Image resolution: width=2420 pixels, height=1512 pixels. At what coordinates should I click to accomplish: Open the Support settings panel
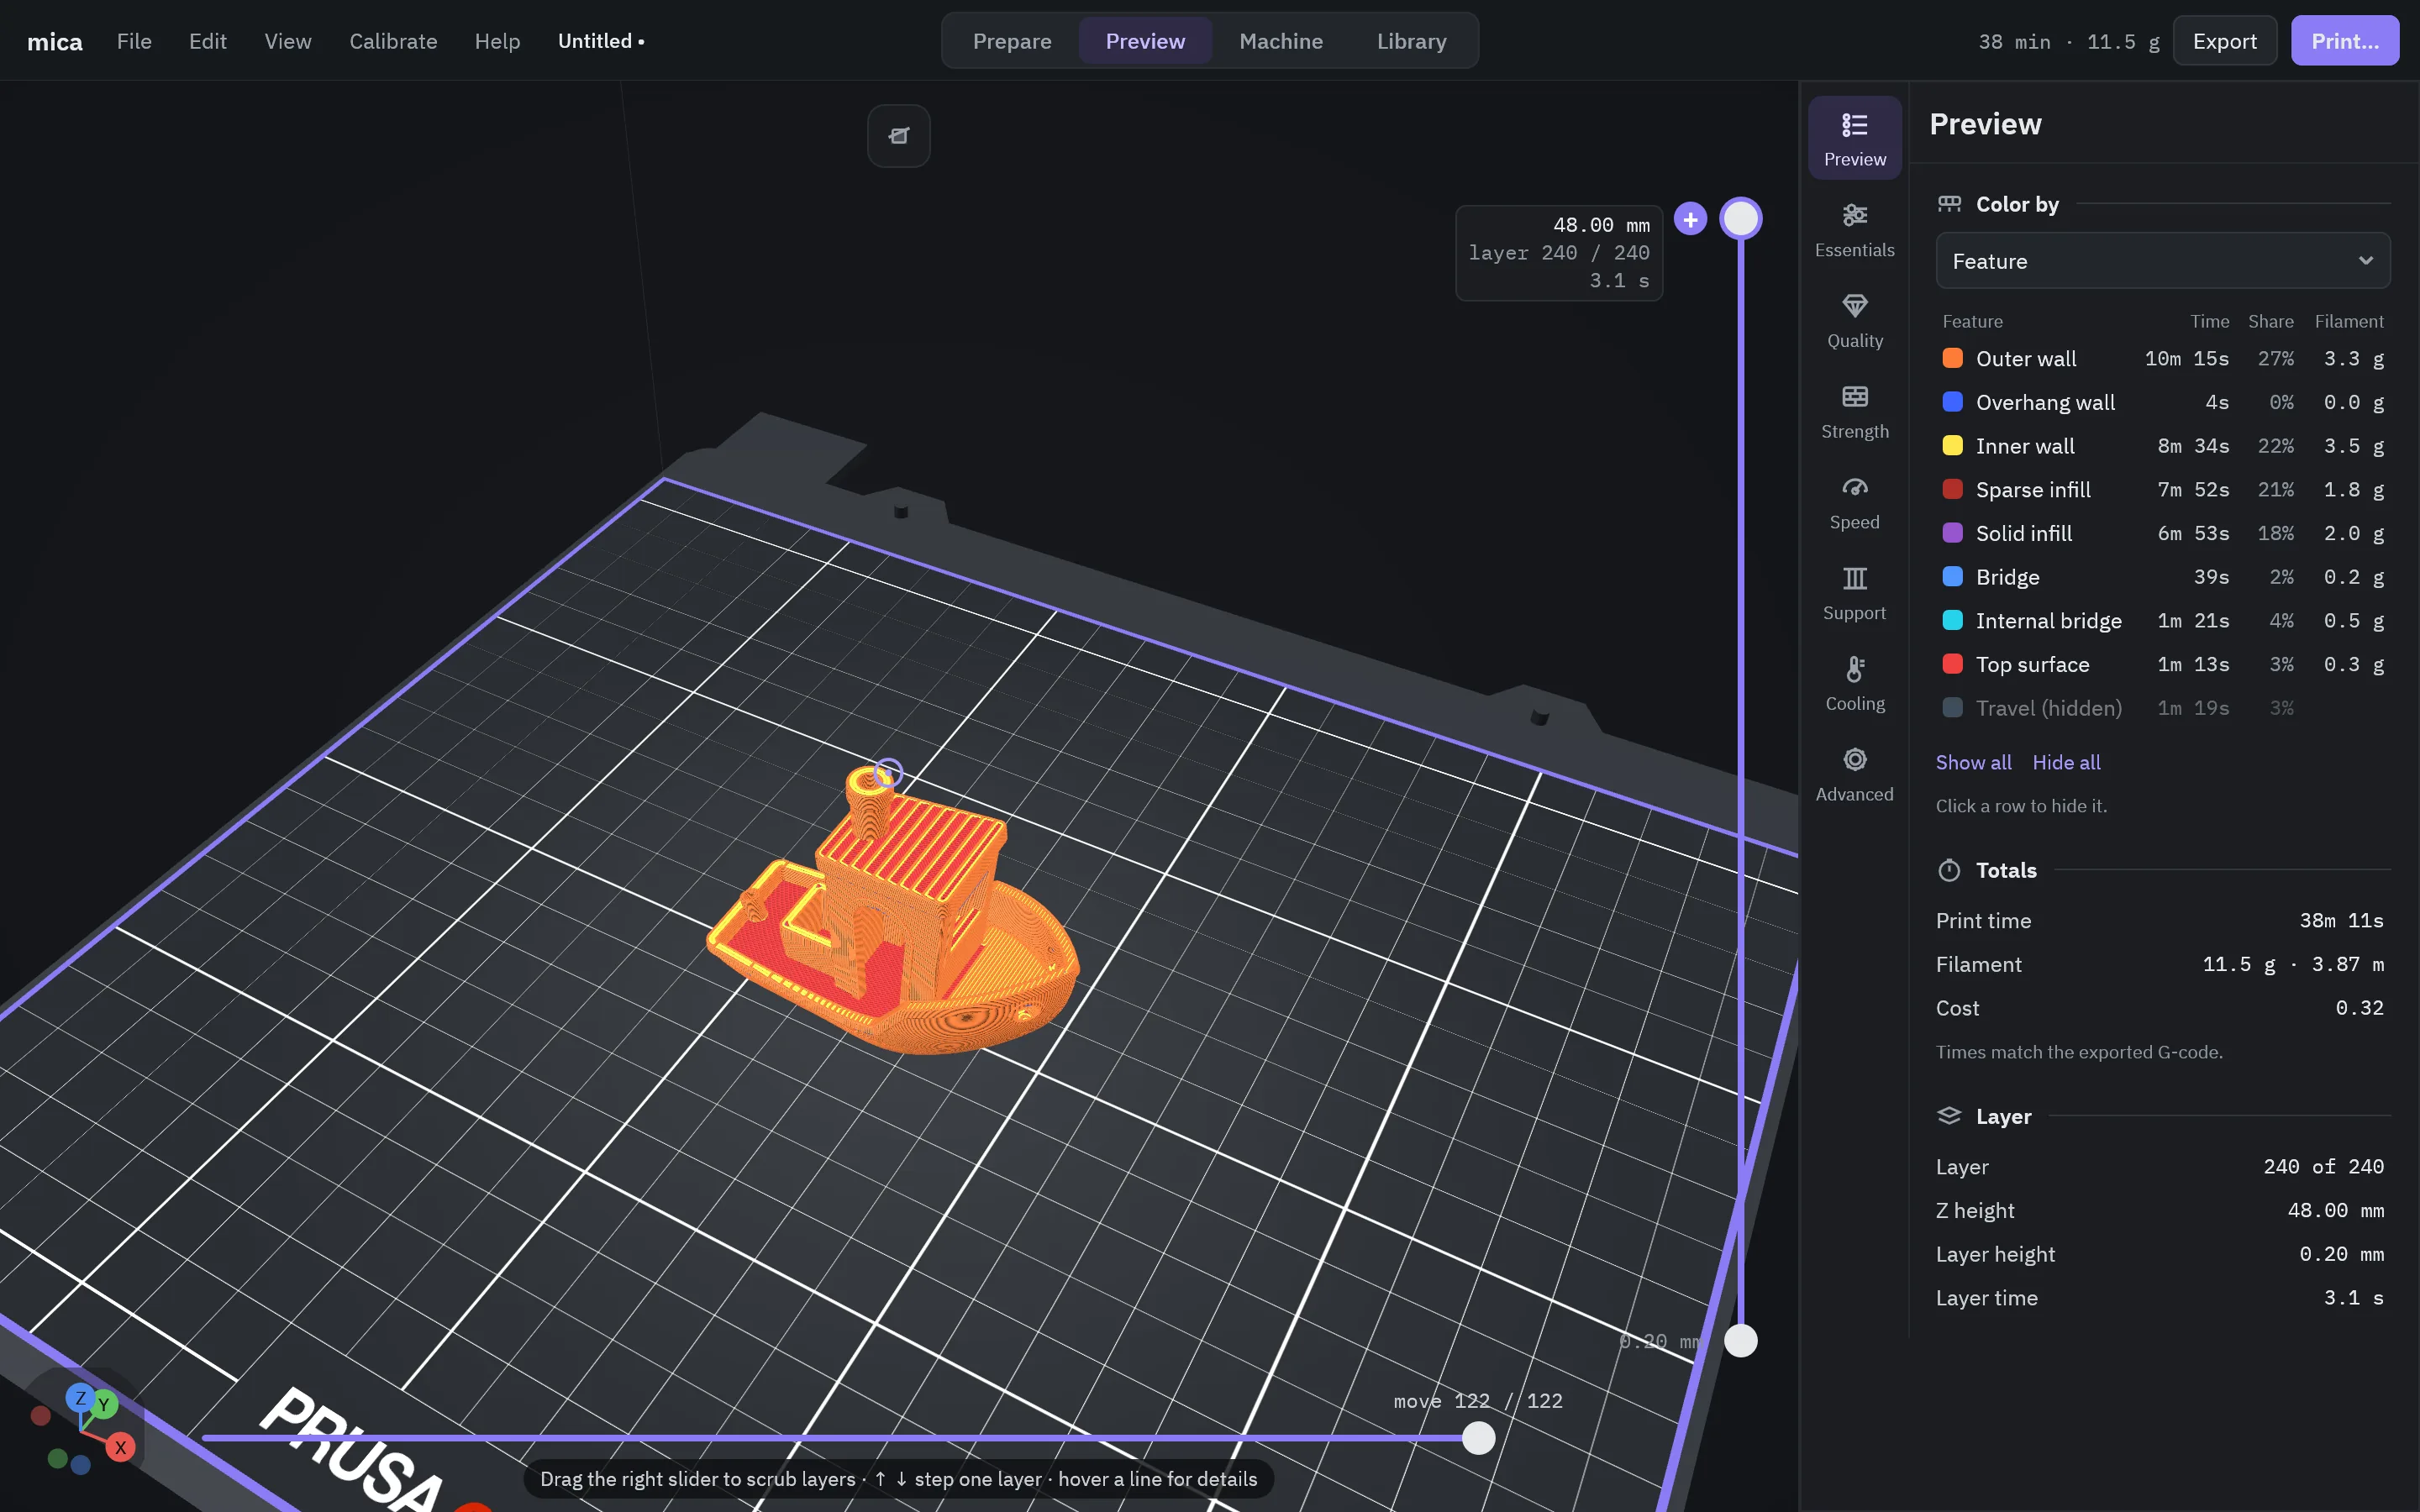coord(1854,593)
